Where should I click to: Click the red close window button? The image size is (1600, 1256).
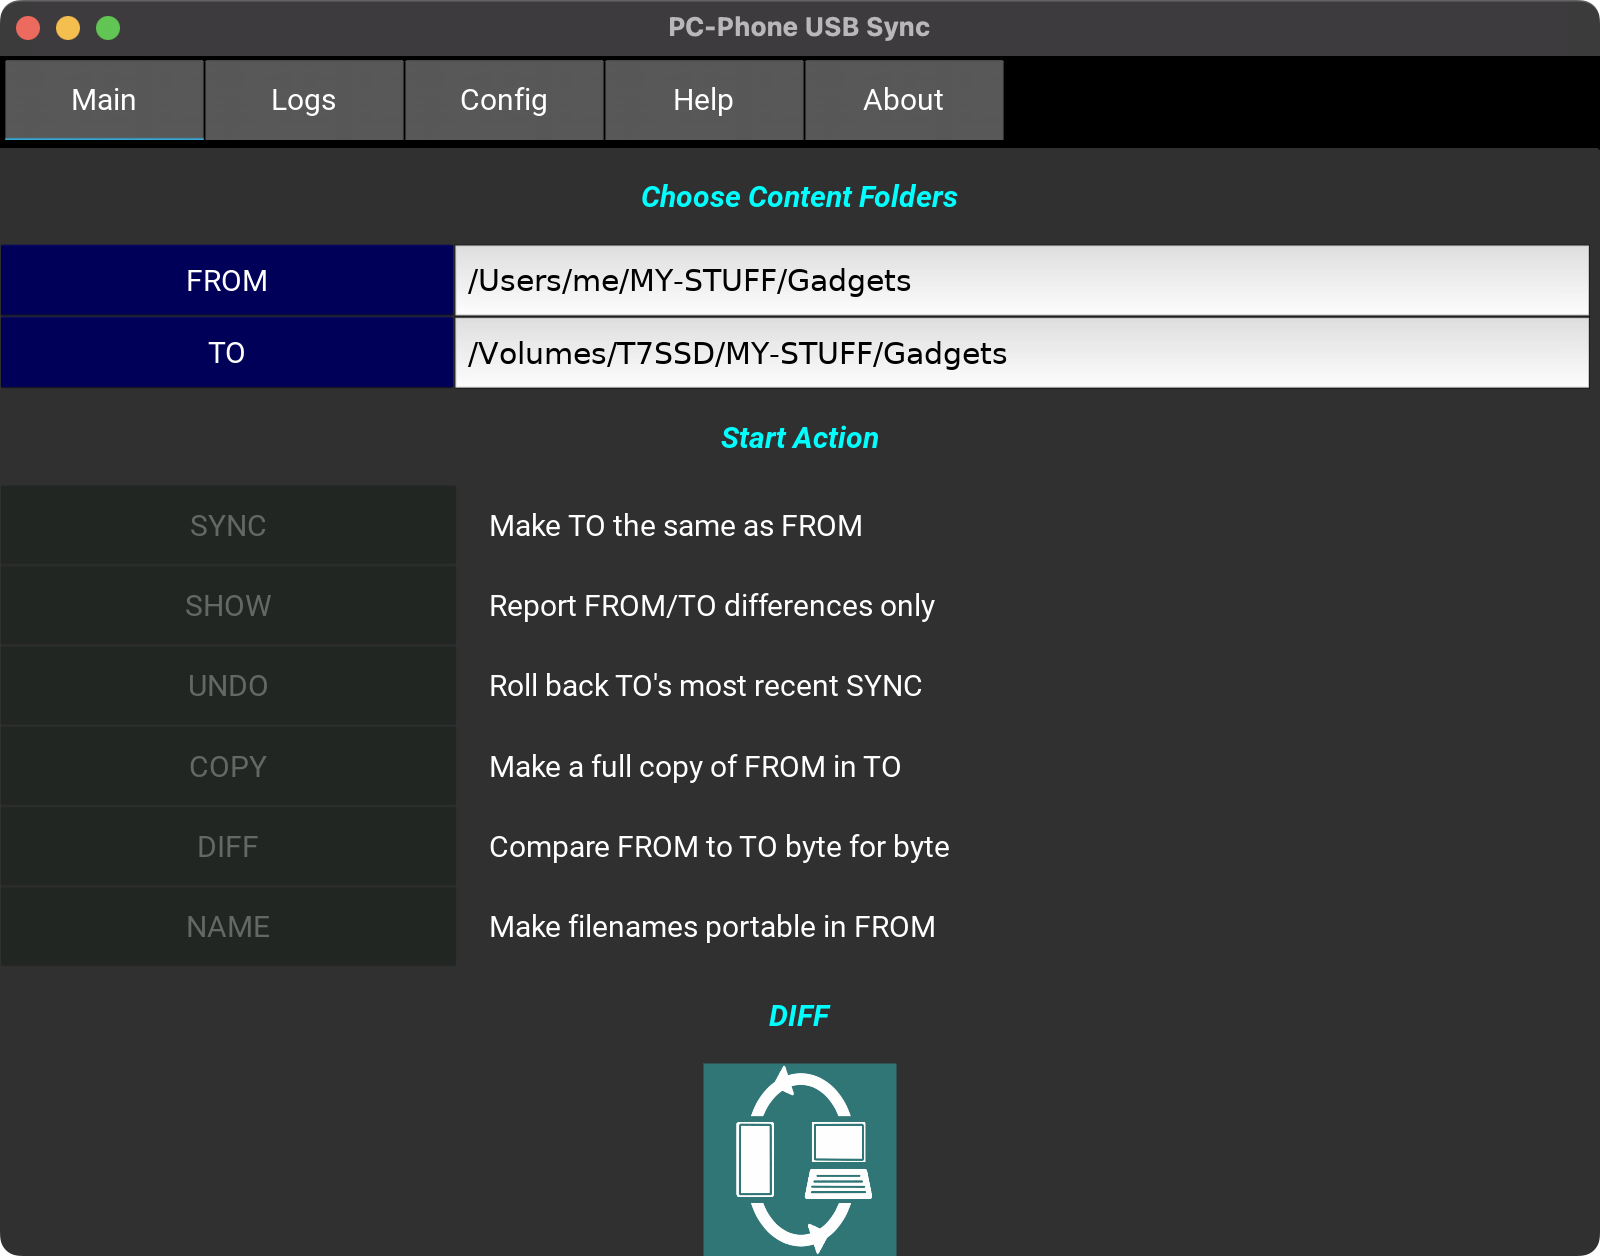tap(28, 28)
